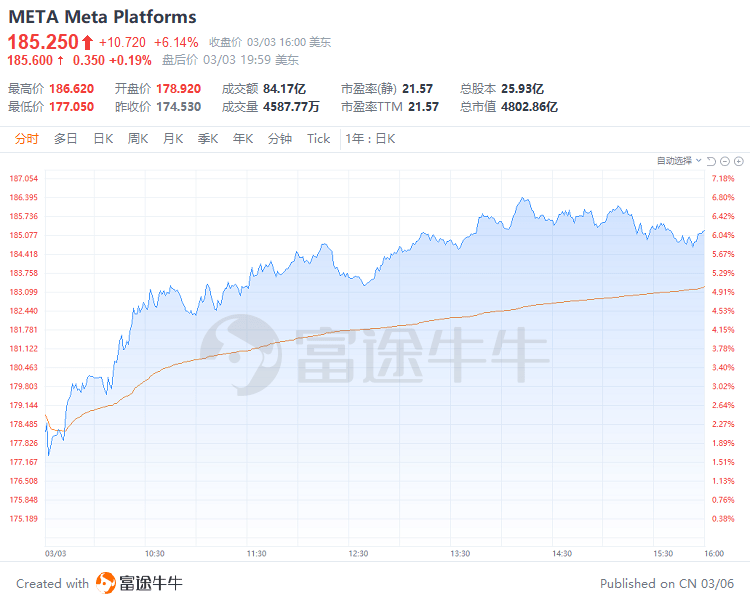Click the 12:30 time axis label
Image resolution: width=750 pixels, height=604 pixels.
358,553
